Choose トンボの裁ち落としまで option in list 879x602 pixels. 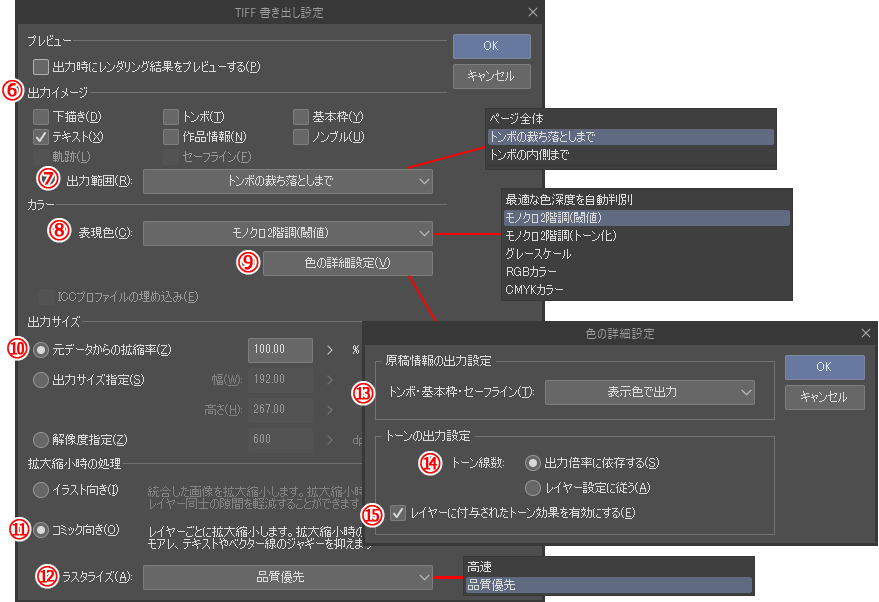(631, 137)
